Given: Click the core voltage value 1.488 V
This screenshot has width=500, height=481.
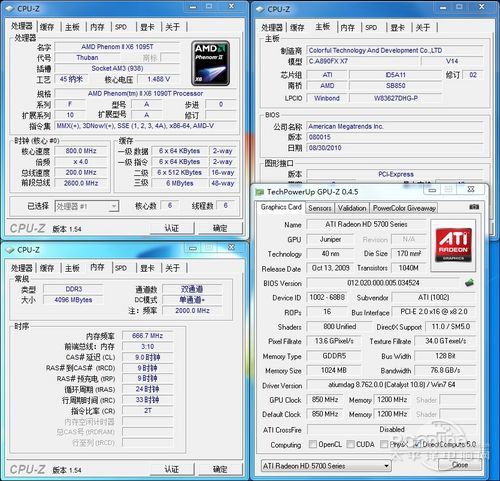Looking at the screenshot, I should [159, 79].
